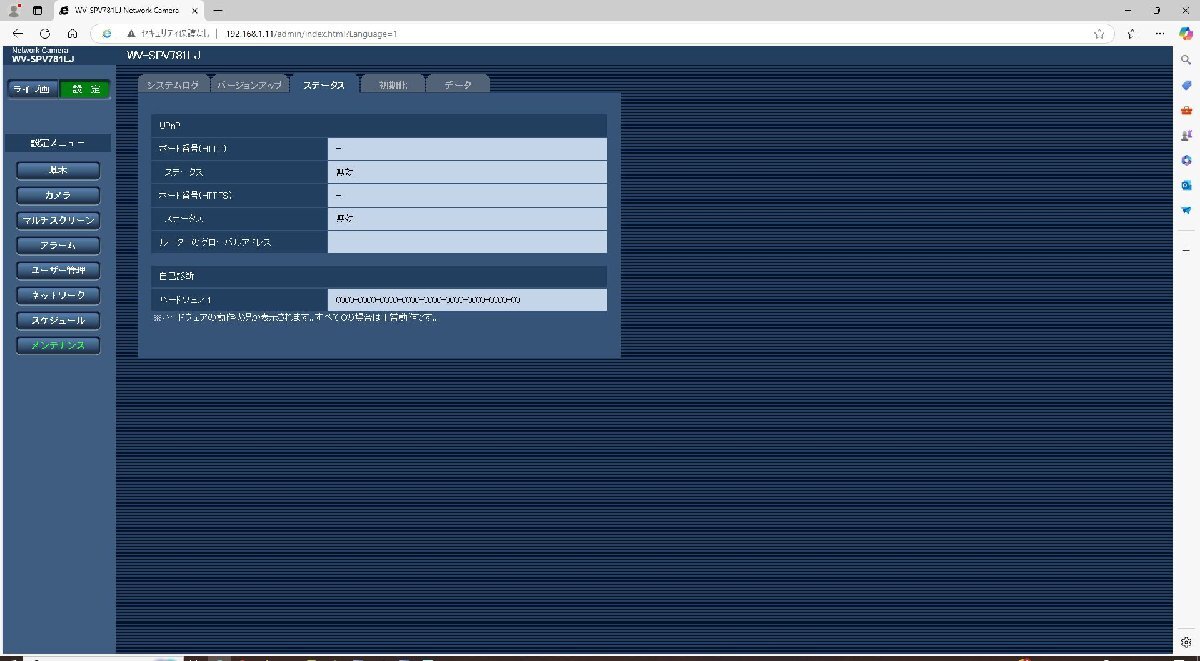1200x661 pixels.
Task: Open the ユーザー管理 settings menu
Action: [58, 271]
